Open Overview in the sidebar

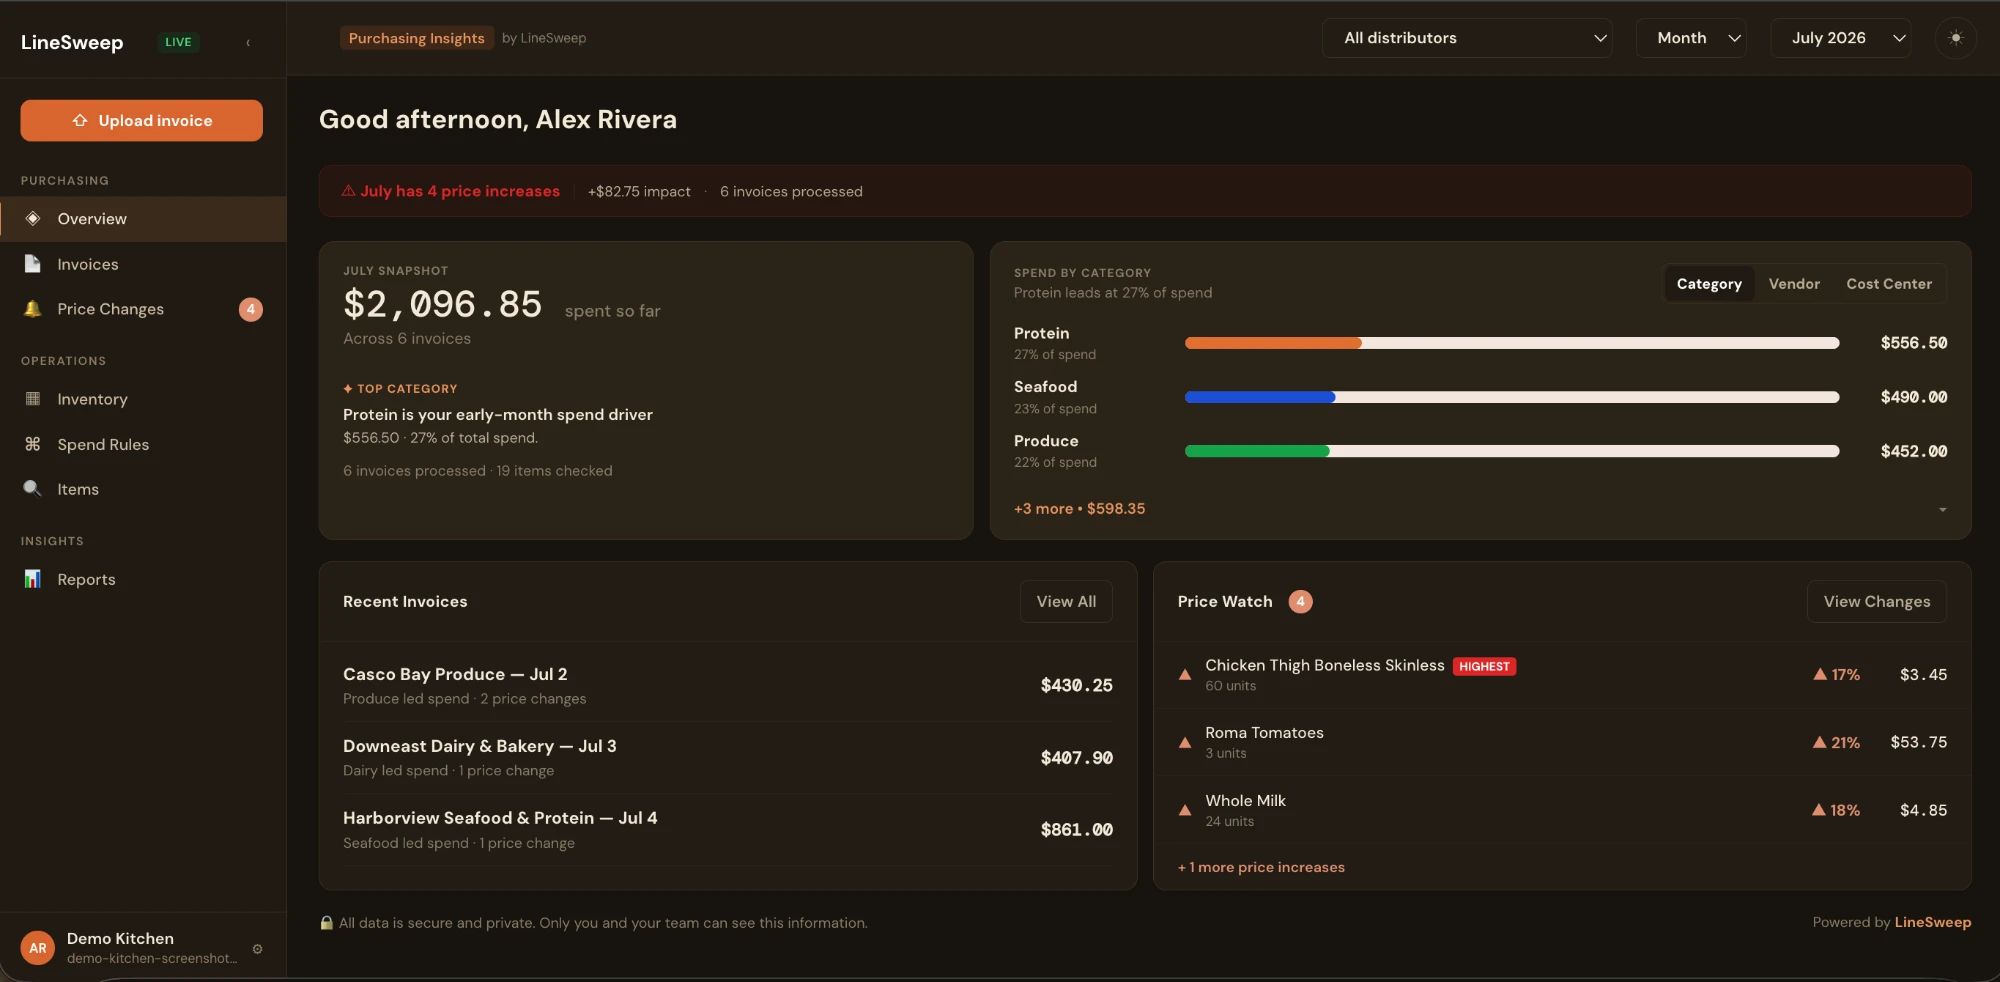(143, 219)
